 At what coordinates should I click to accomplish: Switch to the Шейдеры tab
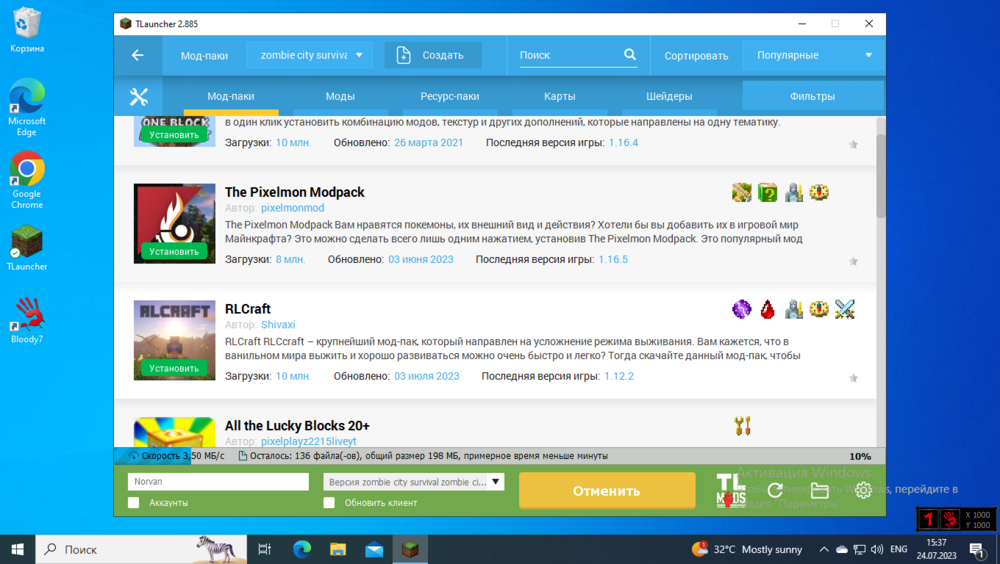(x=669, y=96)
